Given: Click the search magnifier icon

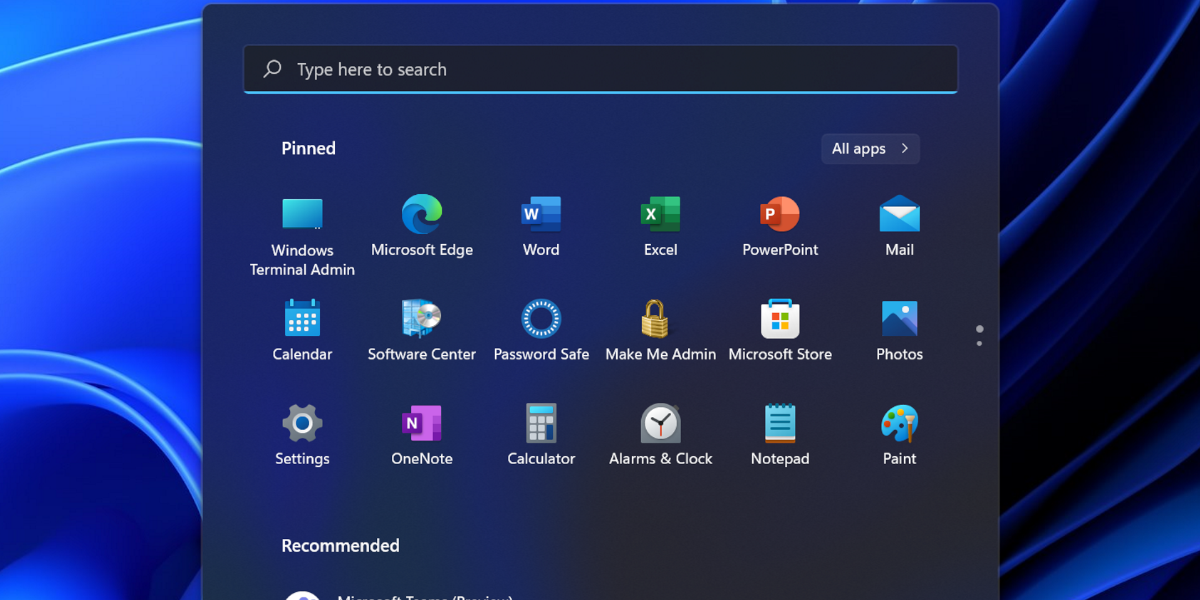Looking at the screenshot, I should (x=272, y=69).
